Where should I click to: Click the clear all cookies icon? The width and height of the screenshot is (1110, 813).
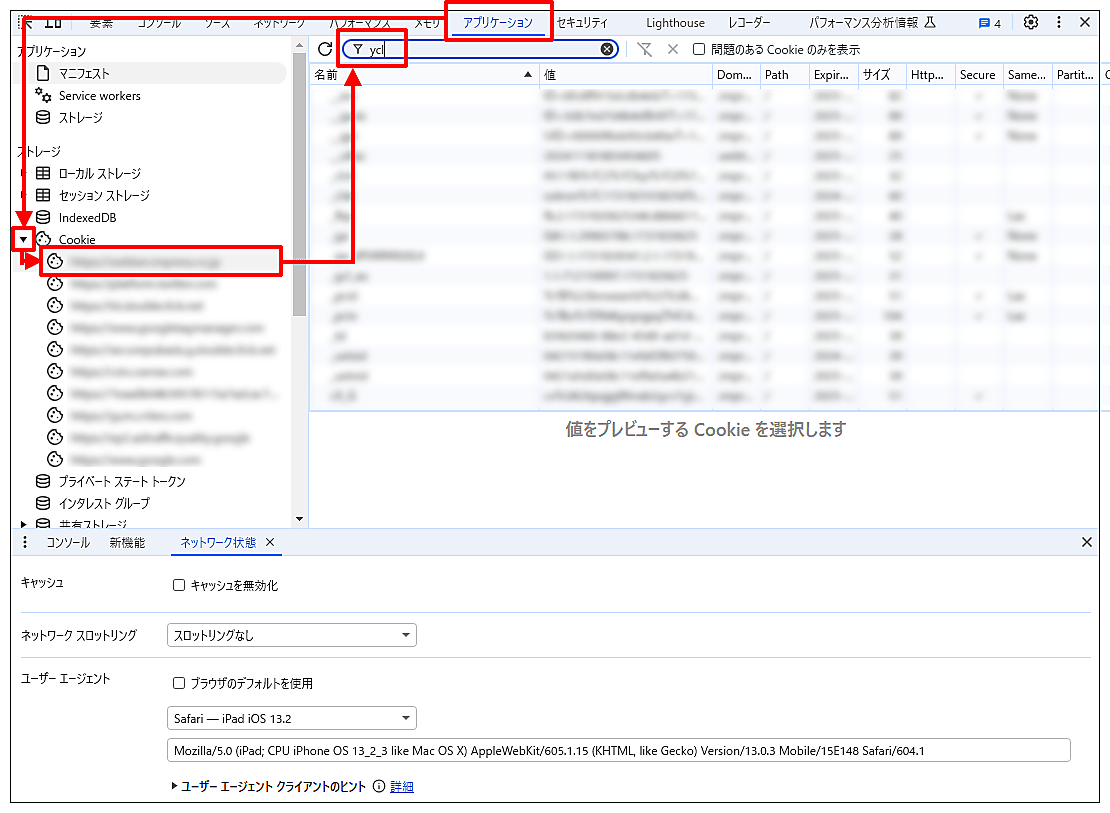[645, 49]
